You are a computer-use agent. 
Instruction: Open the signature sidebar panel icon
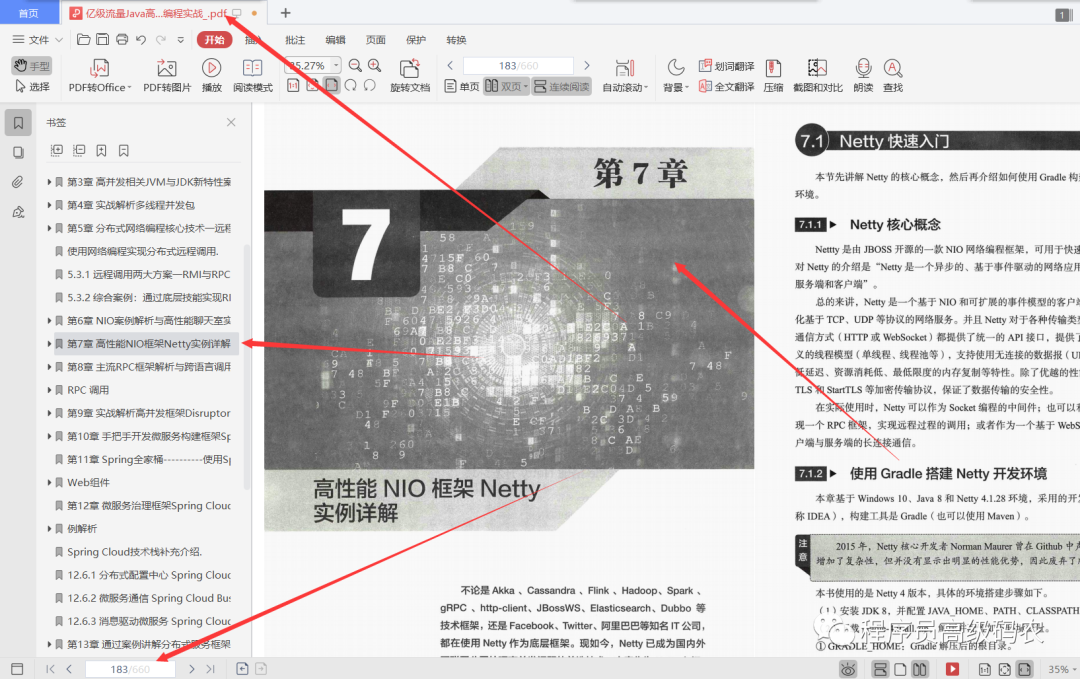pos(19,211)
